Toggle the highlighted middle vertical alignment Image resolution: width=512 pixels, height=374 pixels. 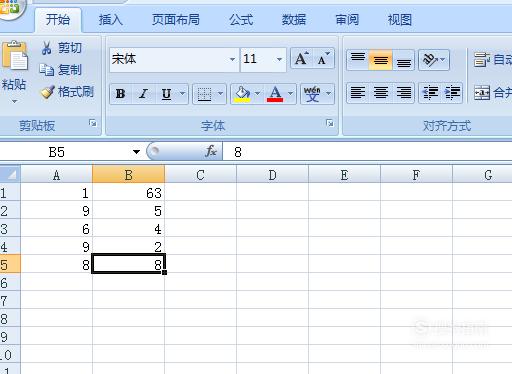(381, 60)
